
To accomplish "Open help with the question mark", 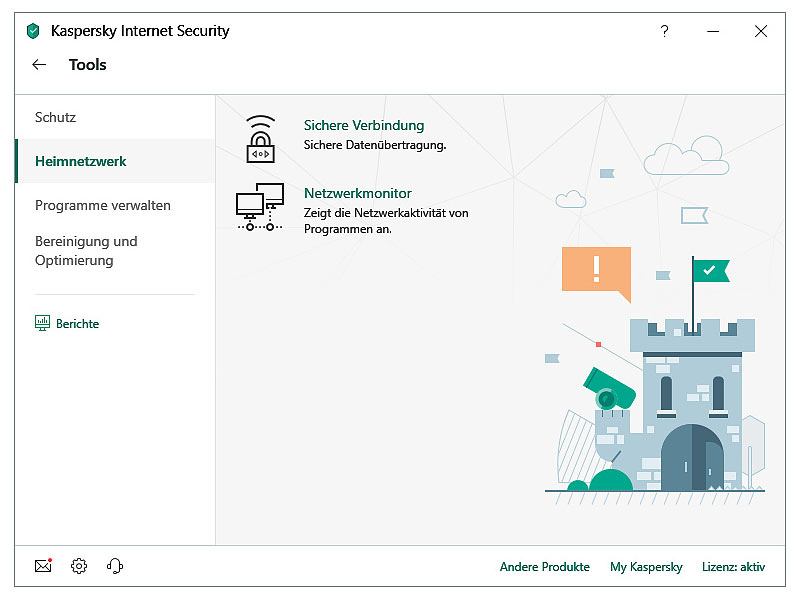I will [664, 31].
